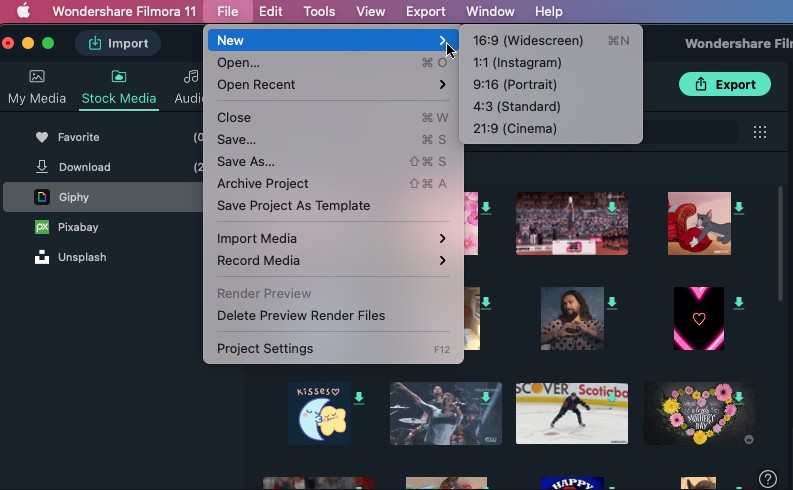Screen dimensions: 793x490
Task: Switch to the Audio tab
Action: coord(189,87)
